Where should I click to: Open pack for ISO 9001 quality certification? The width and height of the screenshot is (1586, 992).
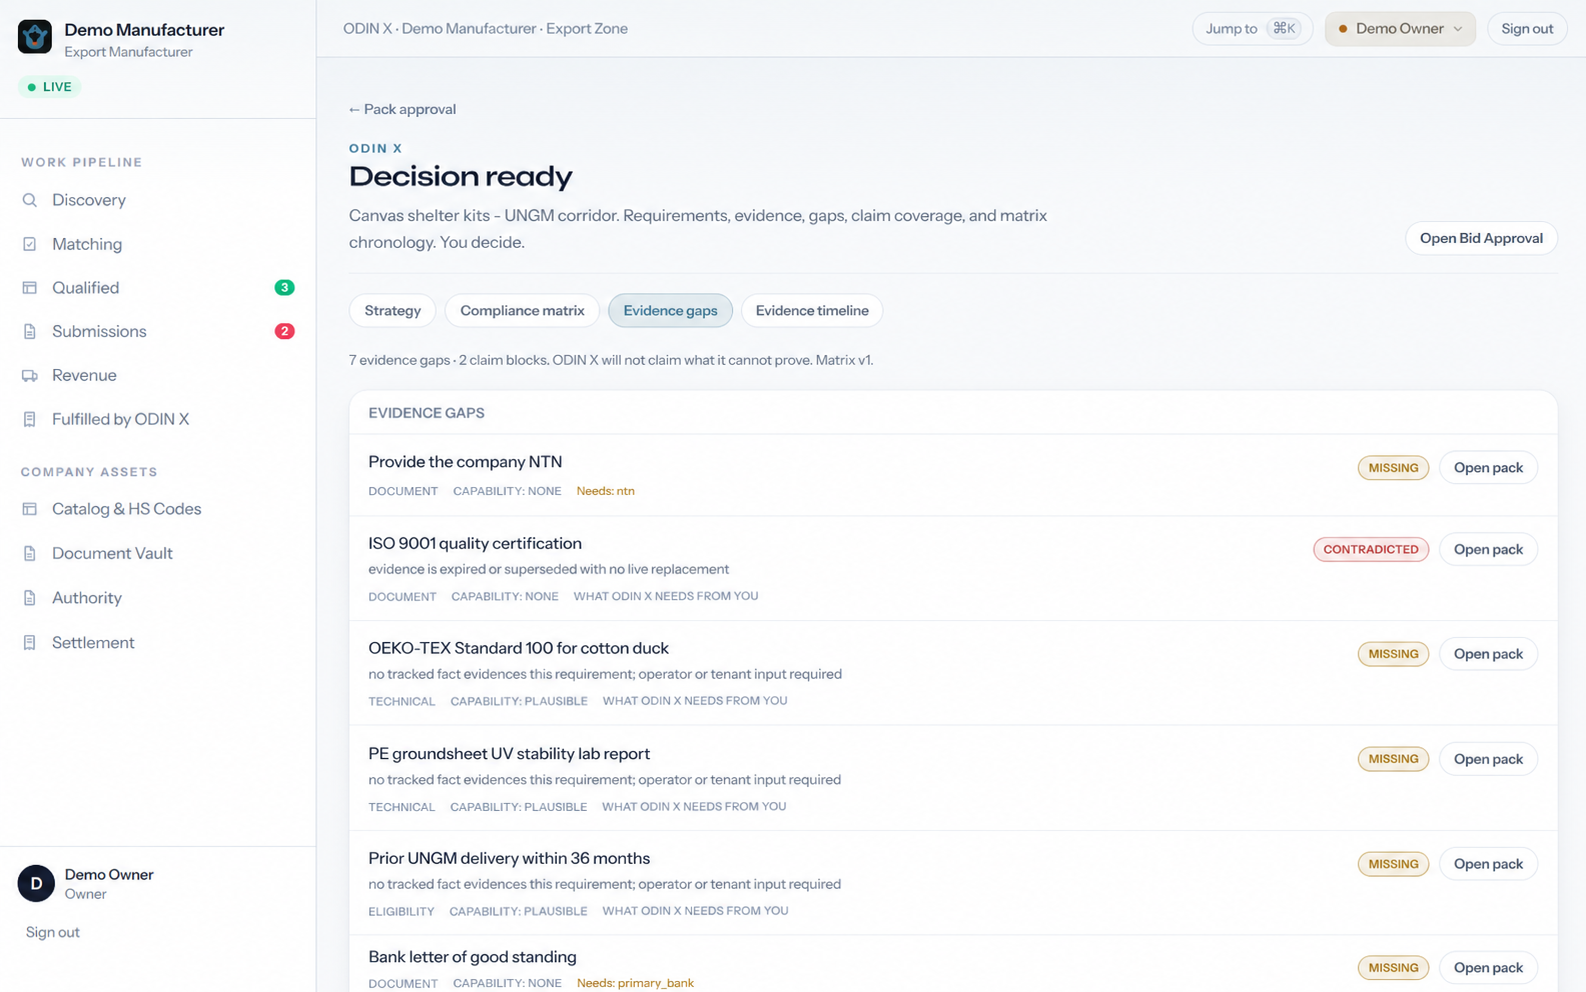tap(1488, 549)
